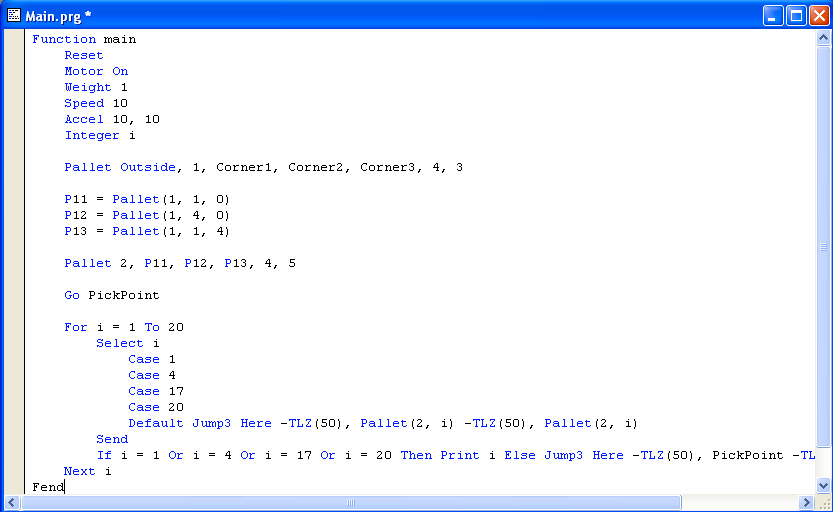This screenshot has width=833, height=512.
Task: Click the 'Send' statement
Action: [112, 439]
